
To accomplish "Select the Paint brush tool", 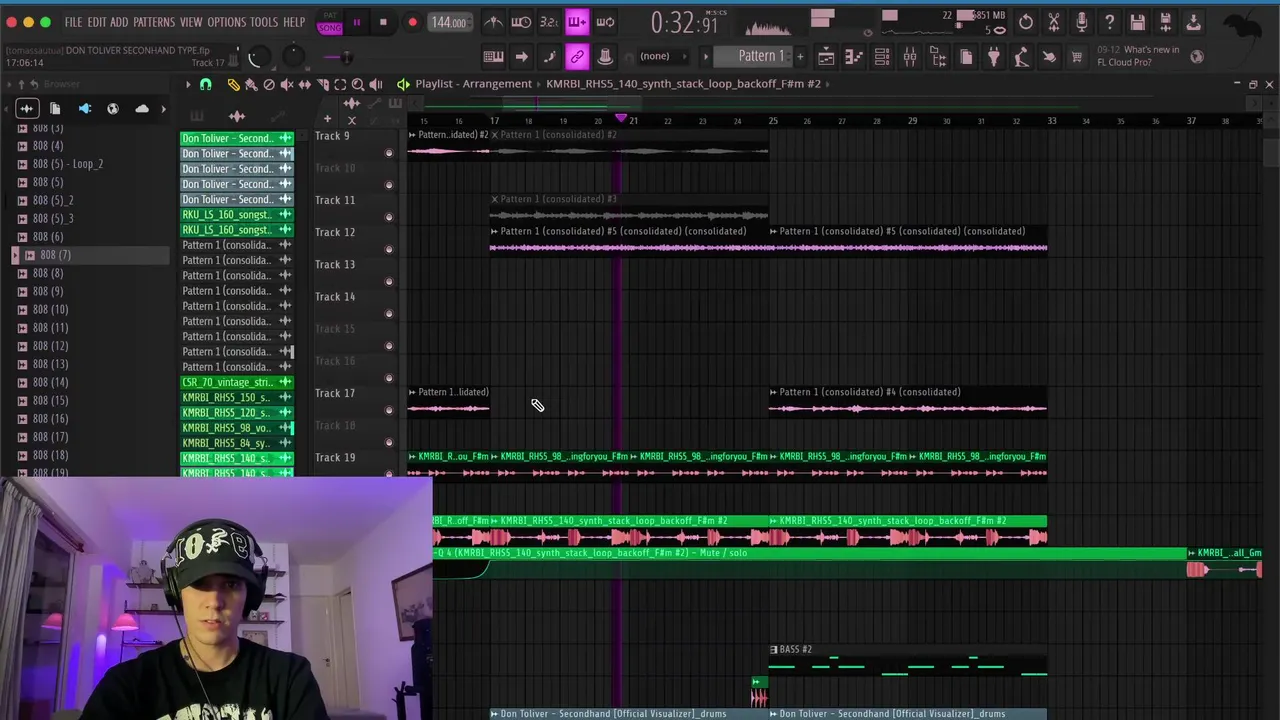I will click(x=251, y=85).
